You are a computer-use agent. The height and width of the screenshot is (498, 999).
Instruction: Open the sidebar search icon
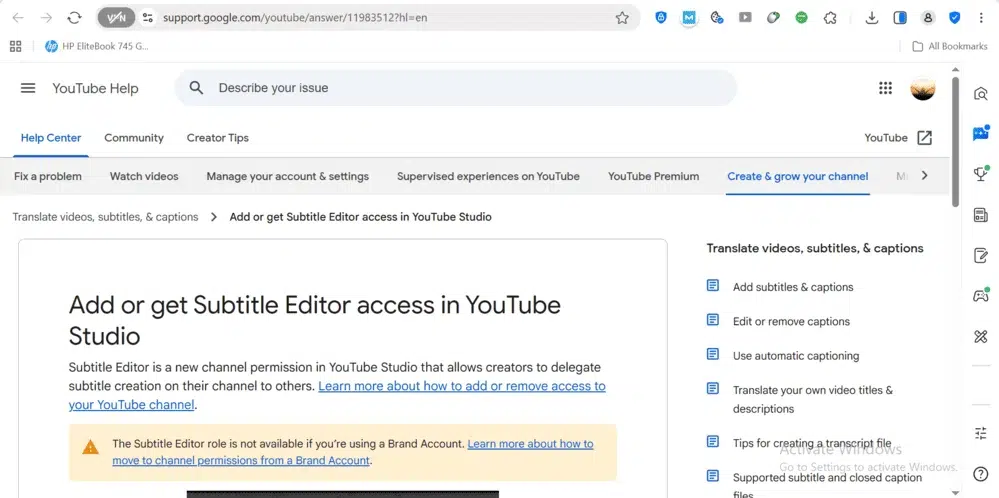coord(981,94)
